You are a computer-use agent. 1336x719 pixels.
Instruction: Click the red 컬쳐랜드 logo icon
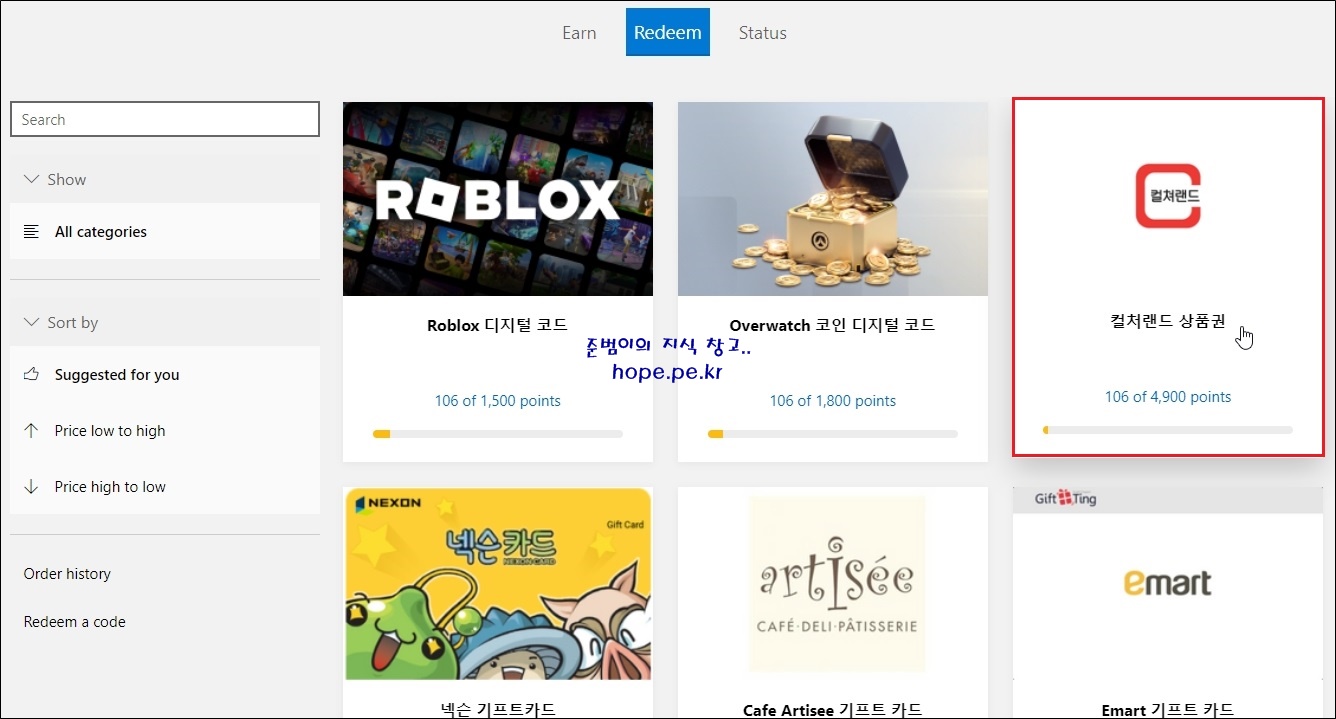pyautogui.click(x=1168, y=196)
